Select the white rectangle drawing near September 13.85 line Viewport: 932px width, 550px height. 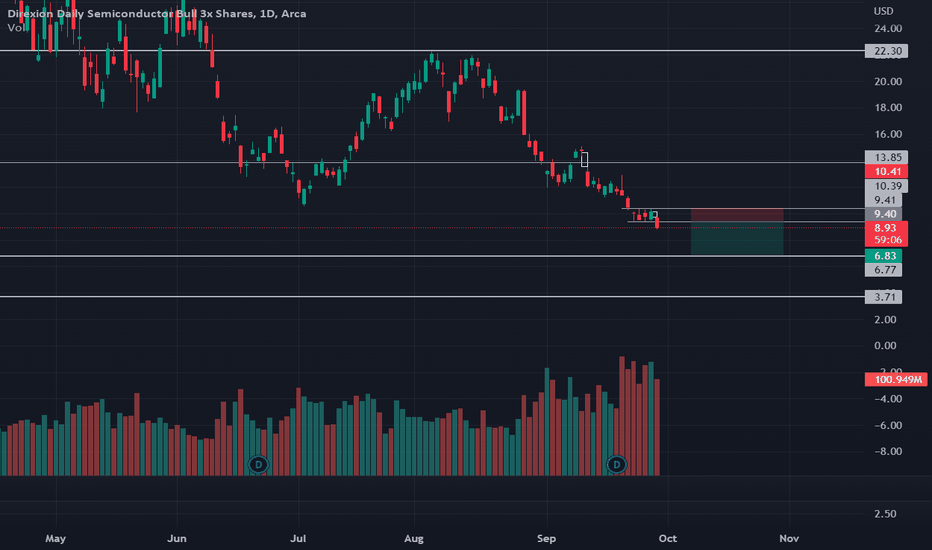584,159
